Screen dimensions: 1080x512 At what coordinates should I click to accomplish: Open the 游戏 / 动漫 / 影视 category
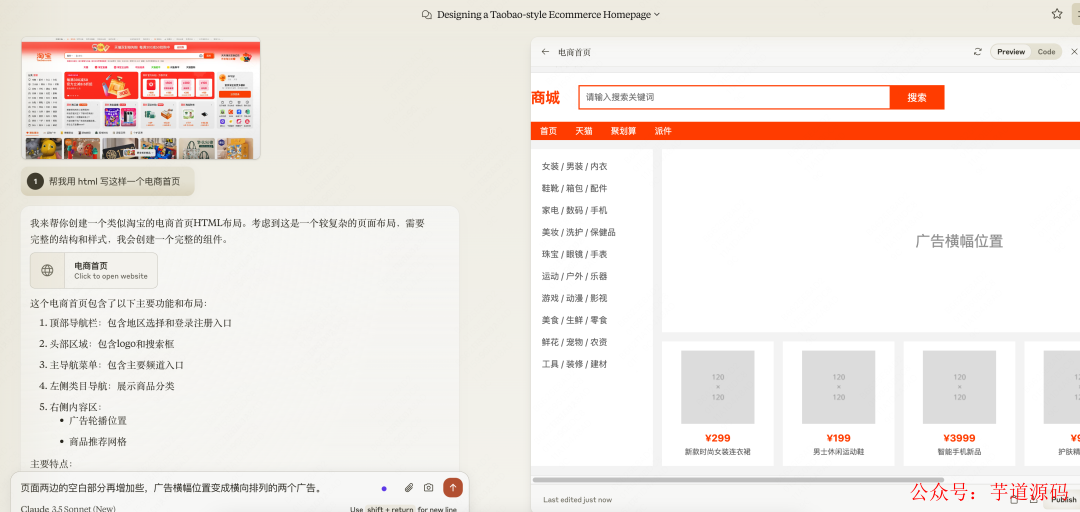(x=574, y=298)
